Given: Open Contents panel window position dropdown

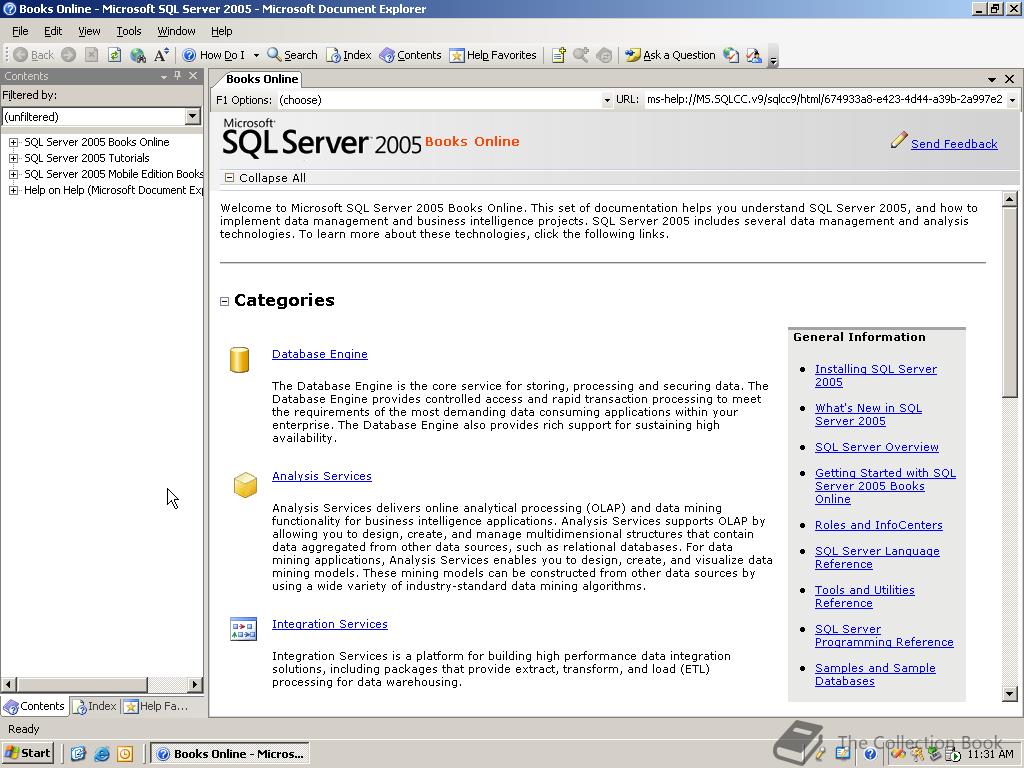Looking at the screenshot, I should [163, 76].
